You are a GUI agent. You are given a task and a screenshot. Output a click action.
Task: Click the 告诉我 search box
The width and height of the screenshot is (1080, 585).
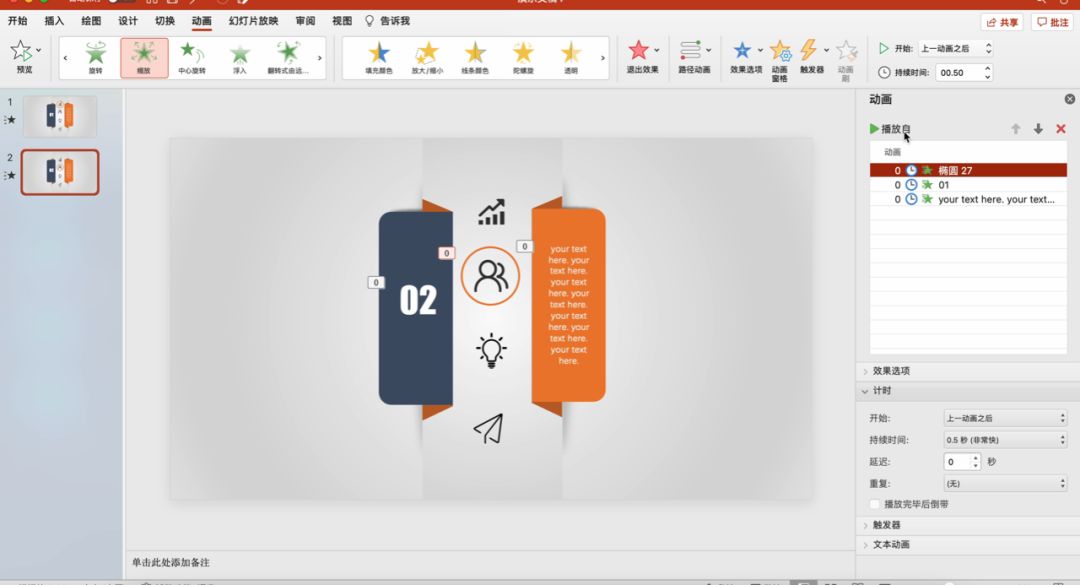point(388,21)
